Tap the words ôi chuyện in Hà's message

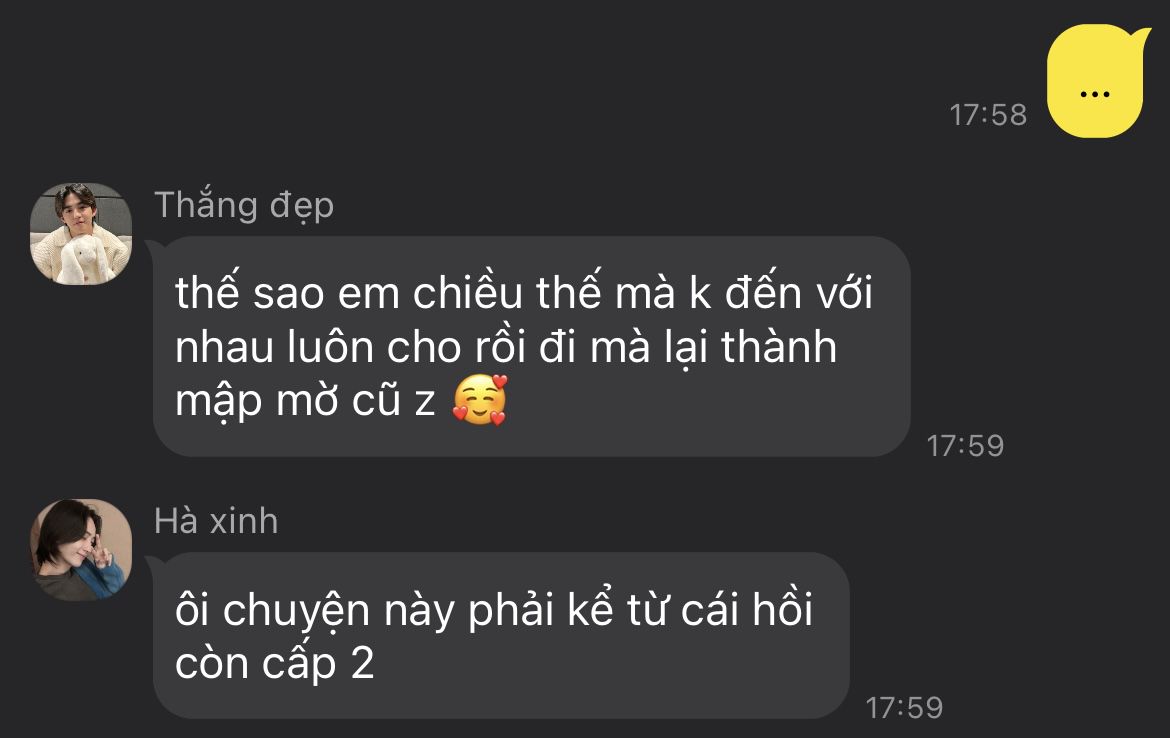click(272, 611)
